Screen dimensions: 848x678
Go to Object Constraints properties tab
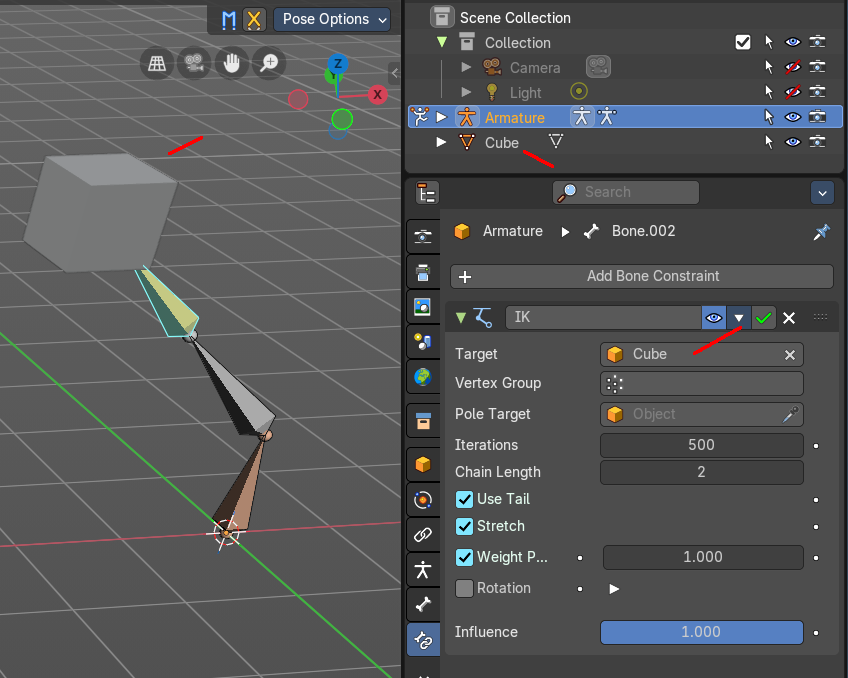(x=423, y=534)
